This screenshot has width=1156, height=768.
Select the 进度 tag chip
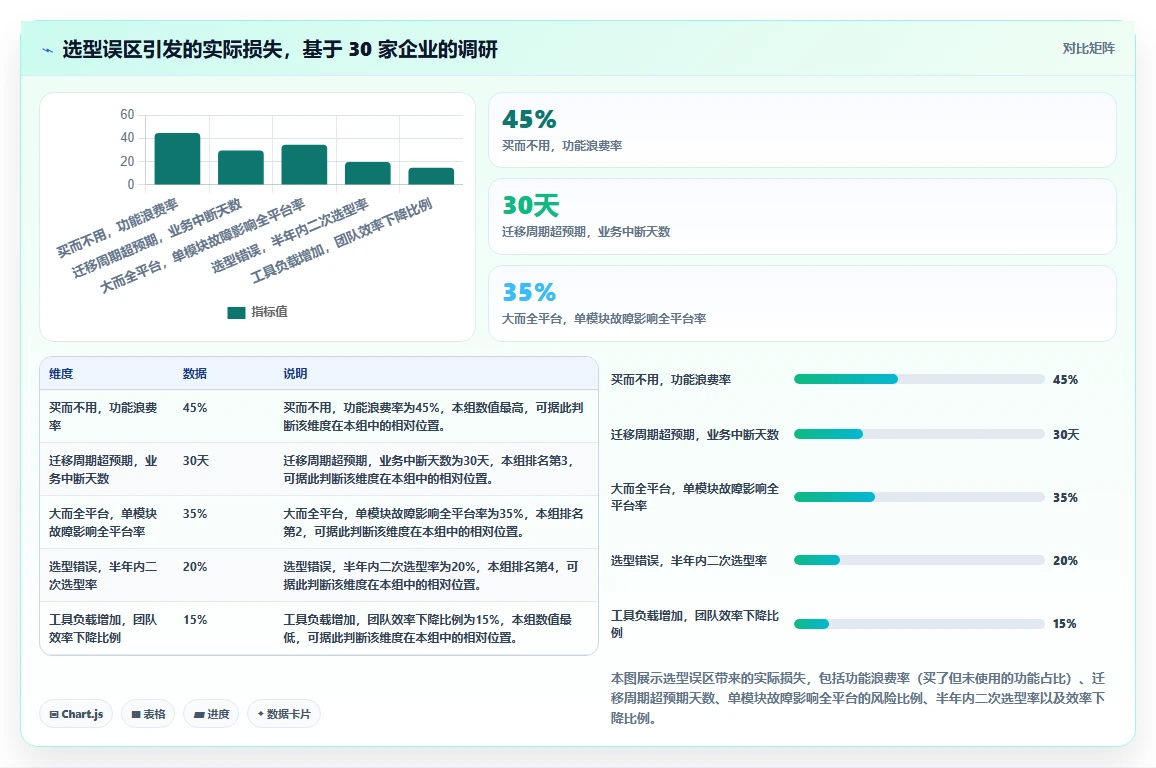[x=211, y=714]
